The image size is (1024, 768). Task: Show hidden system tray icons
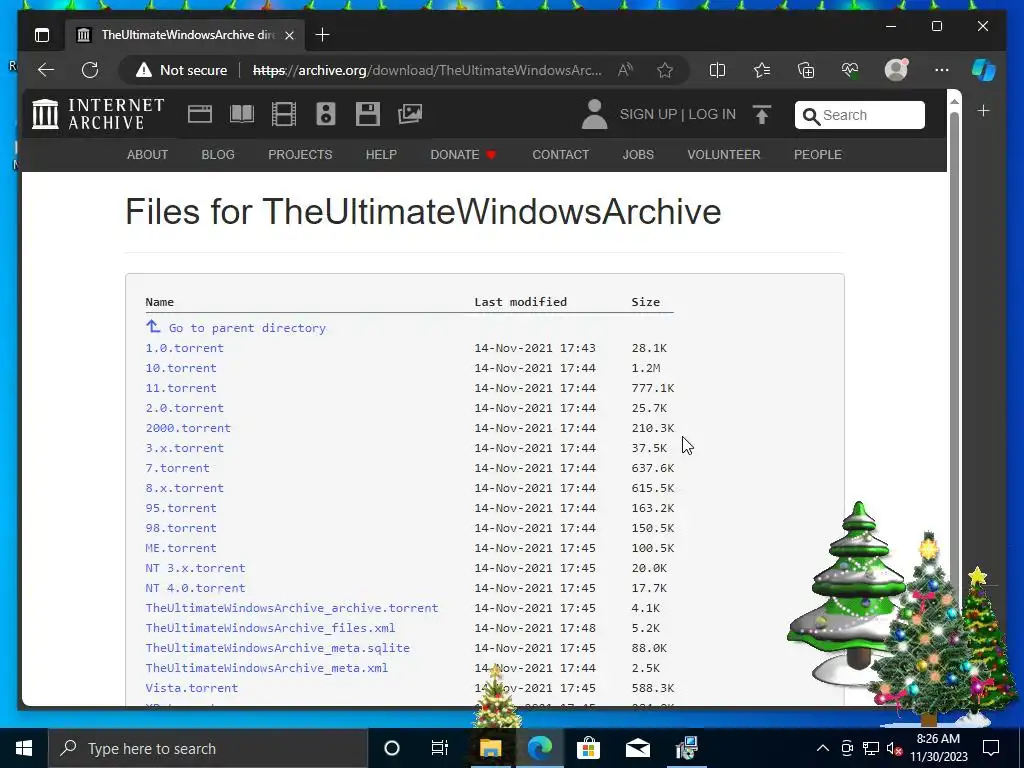point(823,748)
